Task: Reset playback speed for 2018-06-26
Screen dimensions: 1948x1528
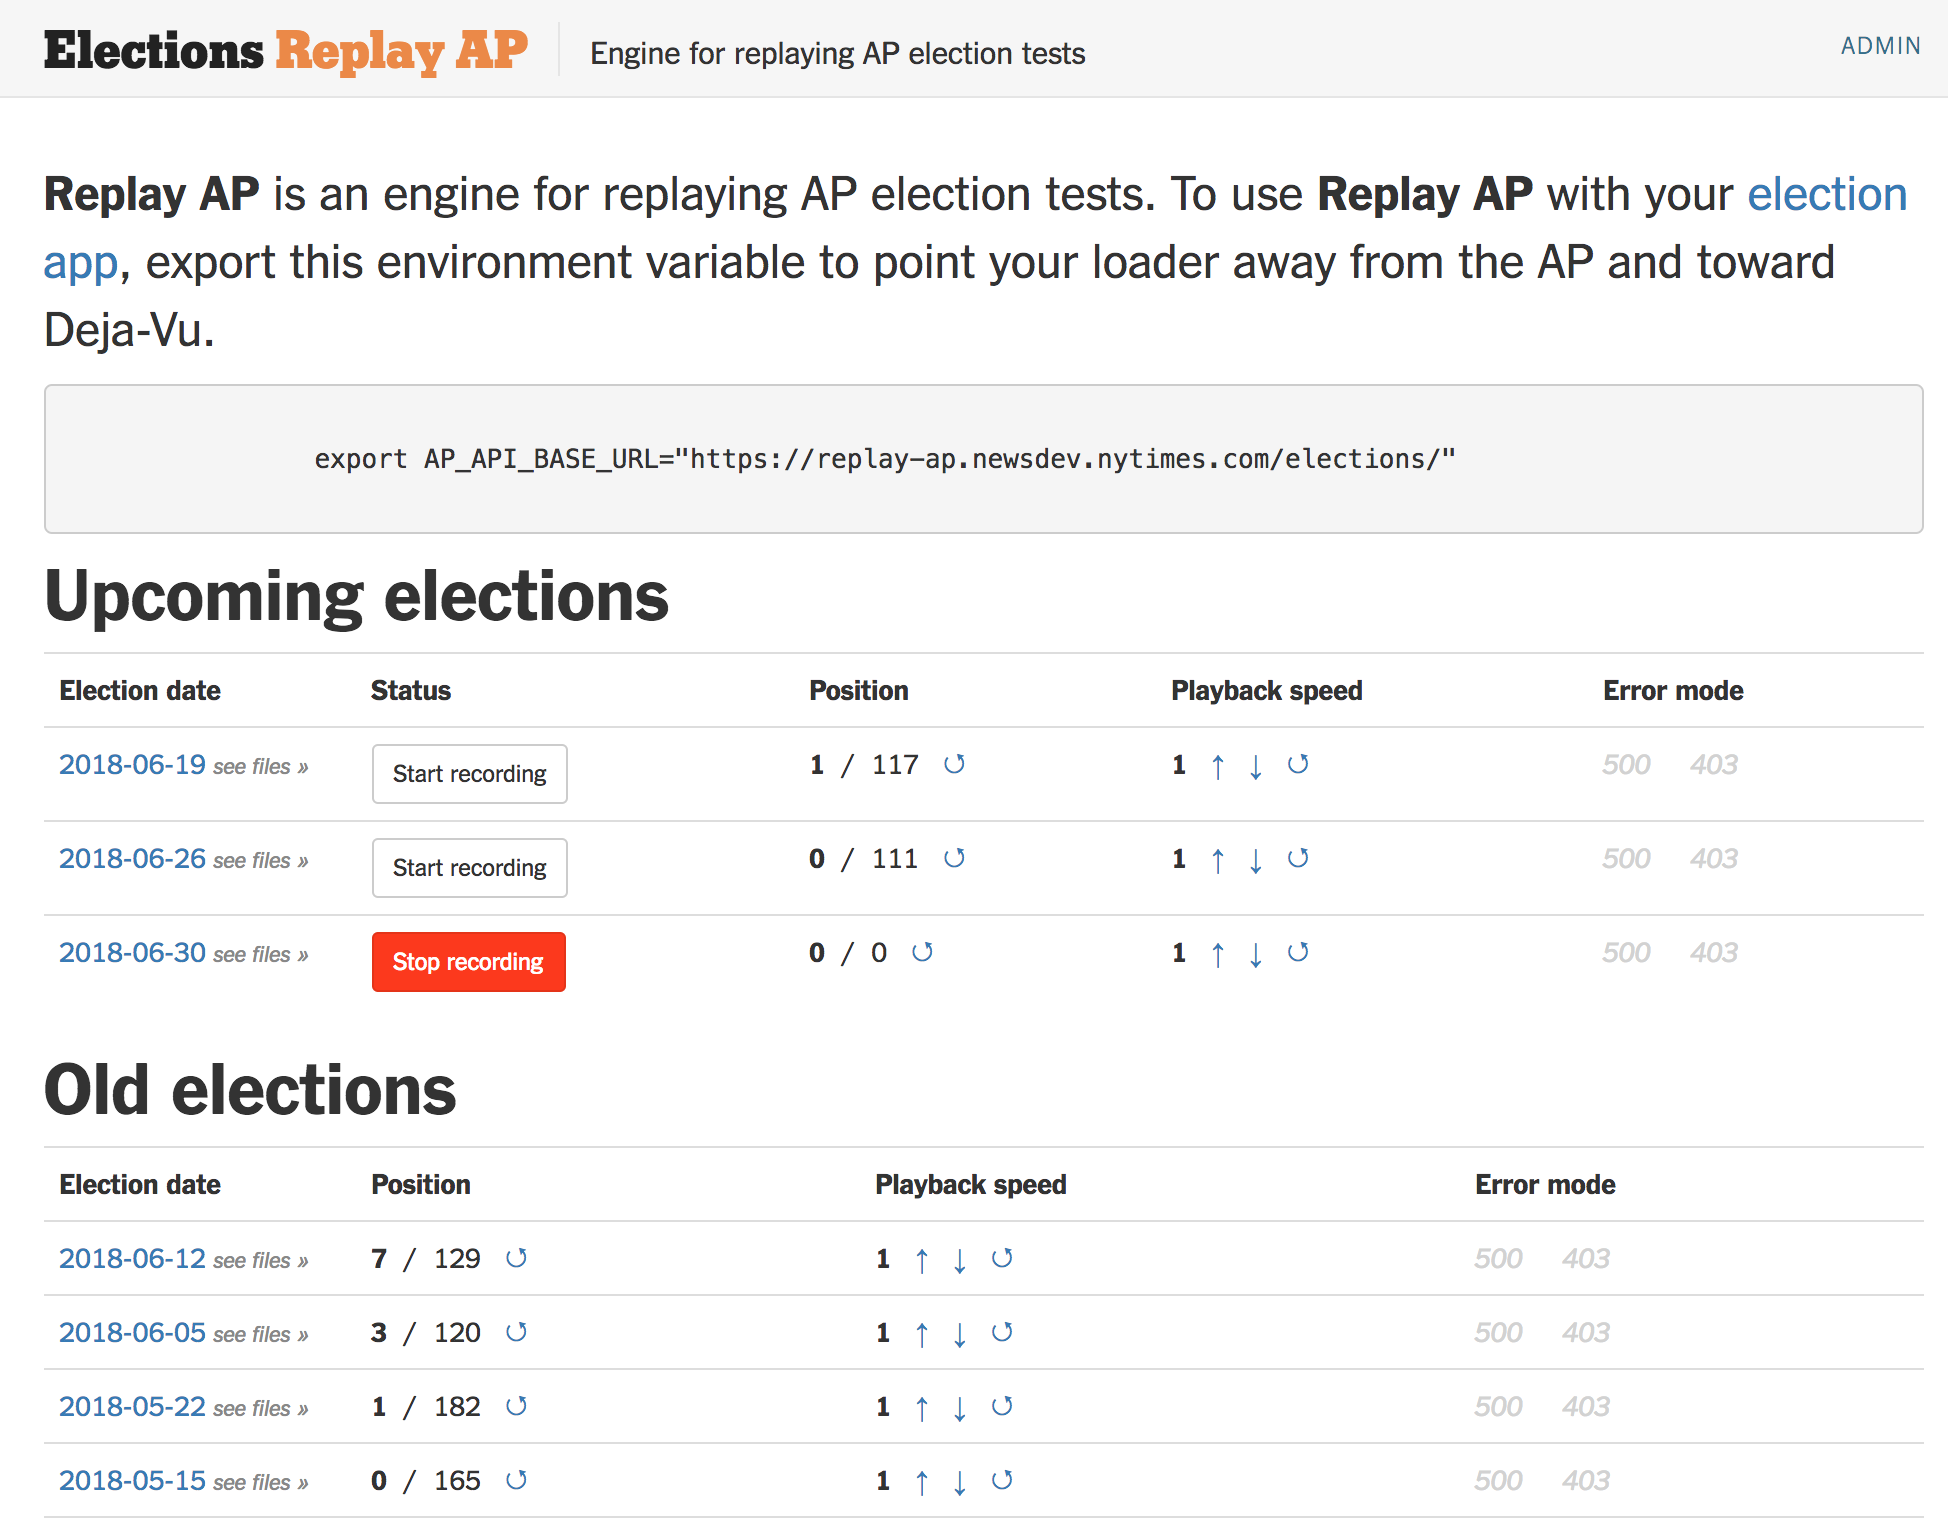Action: coord(1297,858)
